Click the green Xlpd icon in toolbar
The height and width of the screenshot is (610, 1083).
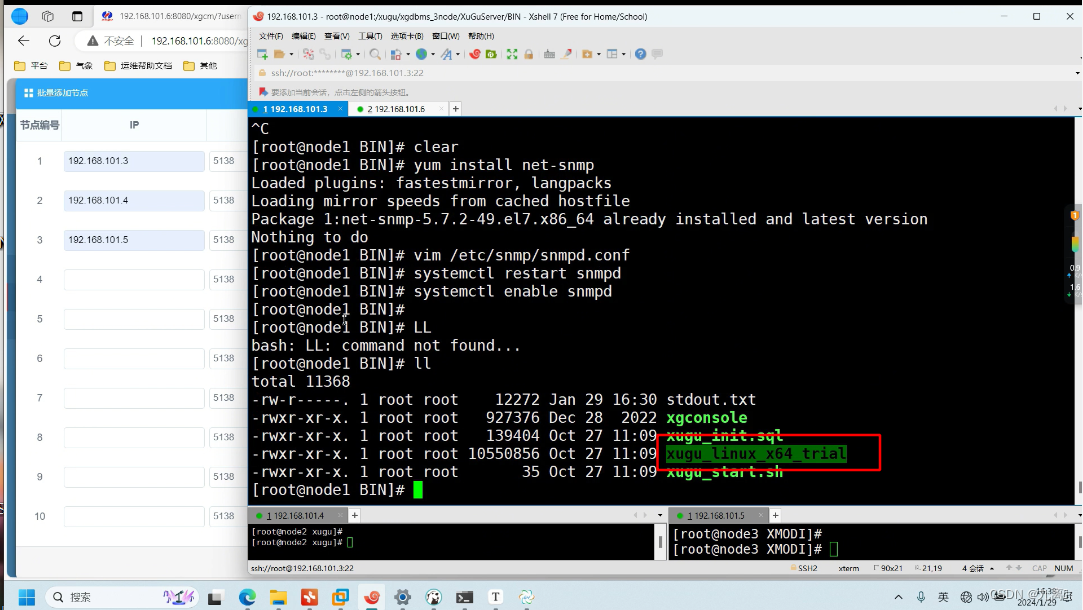tap(491, 54)
